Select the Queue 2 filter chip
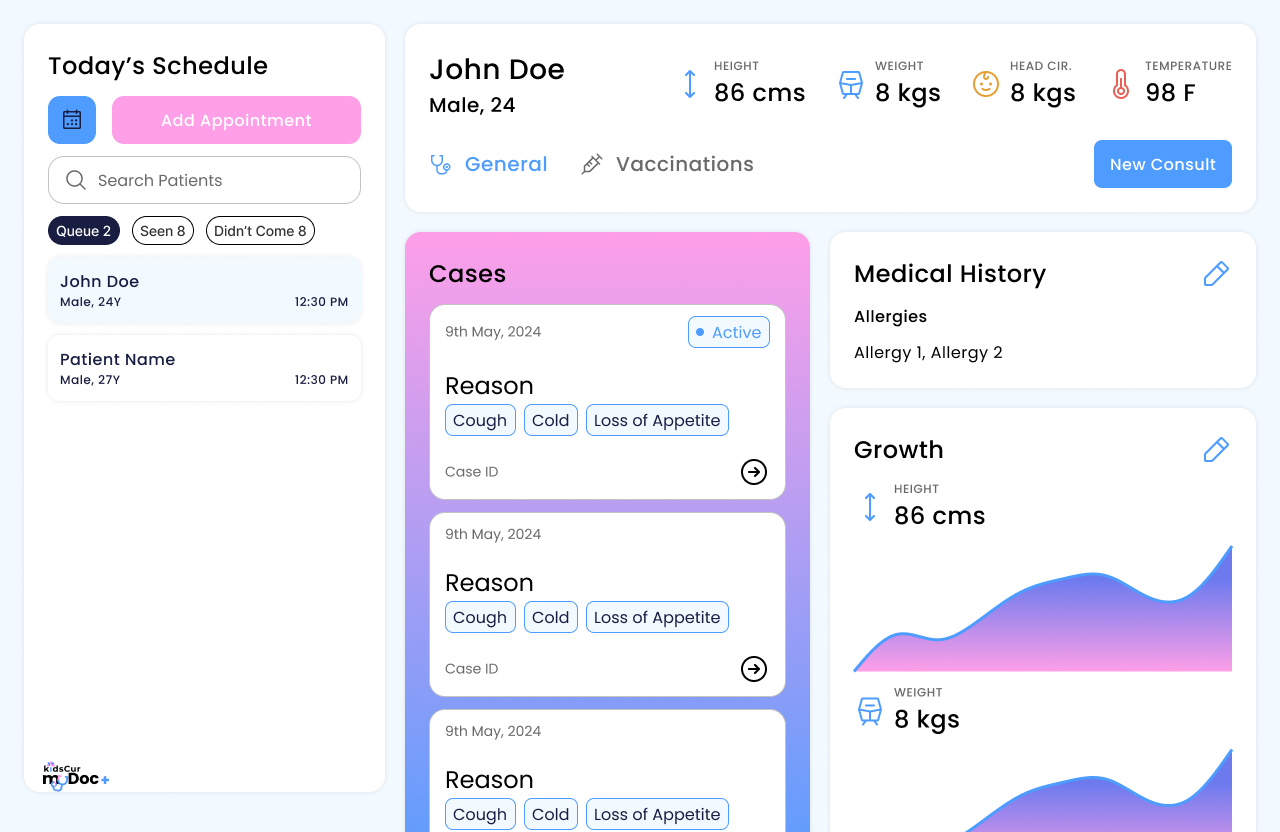This screenshot has height=832, width=1280. tap(84, 231)
